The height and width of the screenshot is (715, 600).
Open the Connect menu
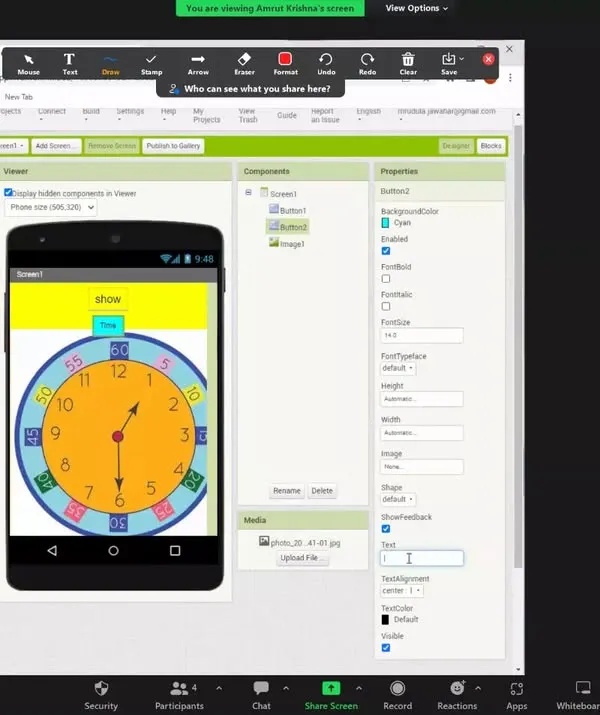tap(52, 111)
